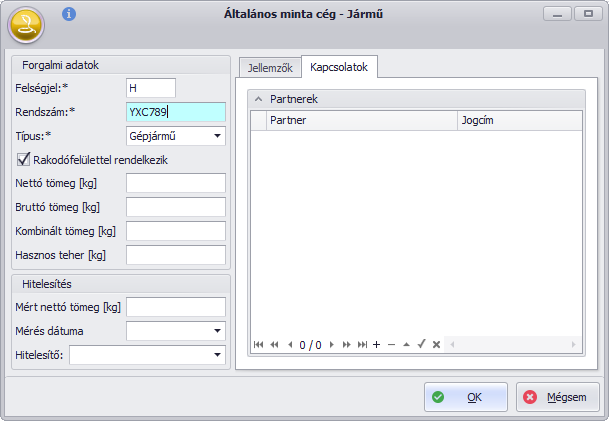This screenshot has height=421, width=609.
Task: Switch to the Jellemzők tab
Action: click(x=268, y=68)
